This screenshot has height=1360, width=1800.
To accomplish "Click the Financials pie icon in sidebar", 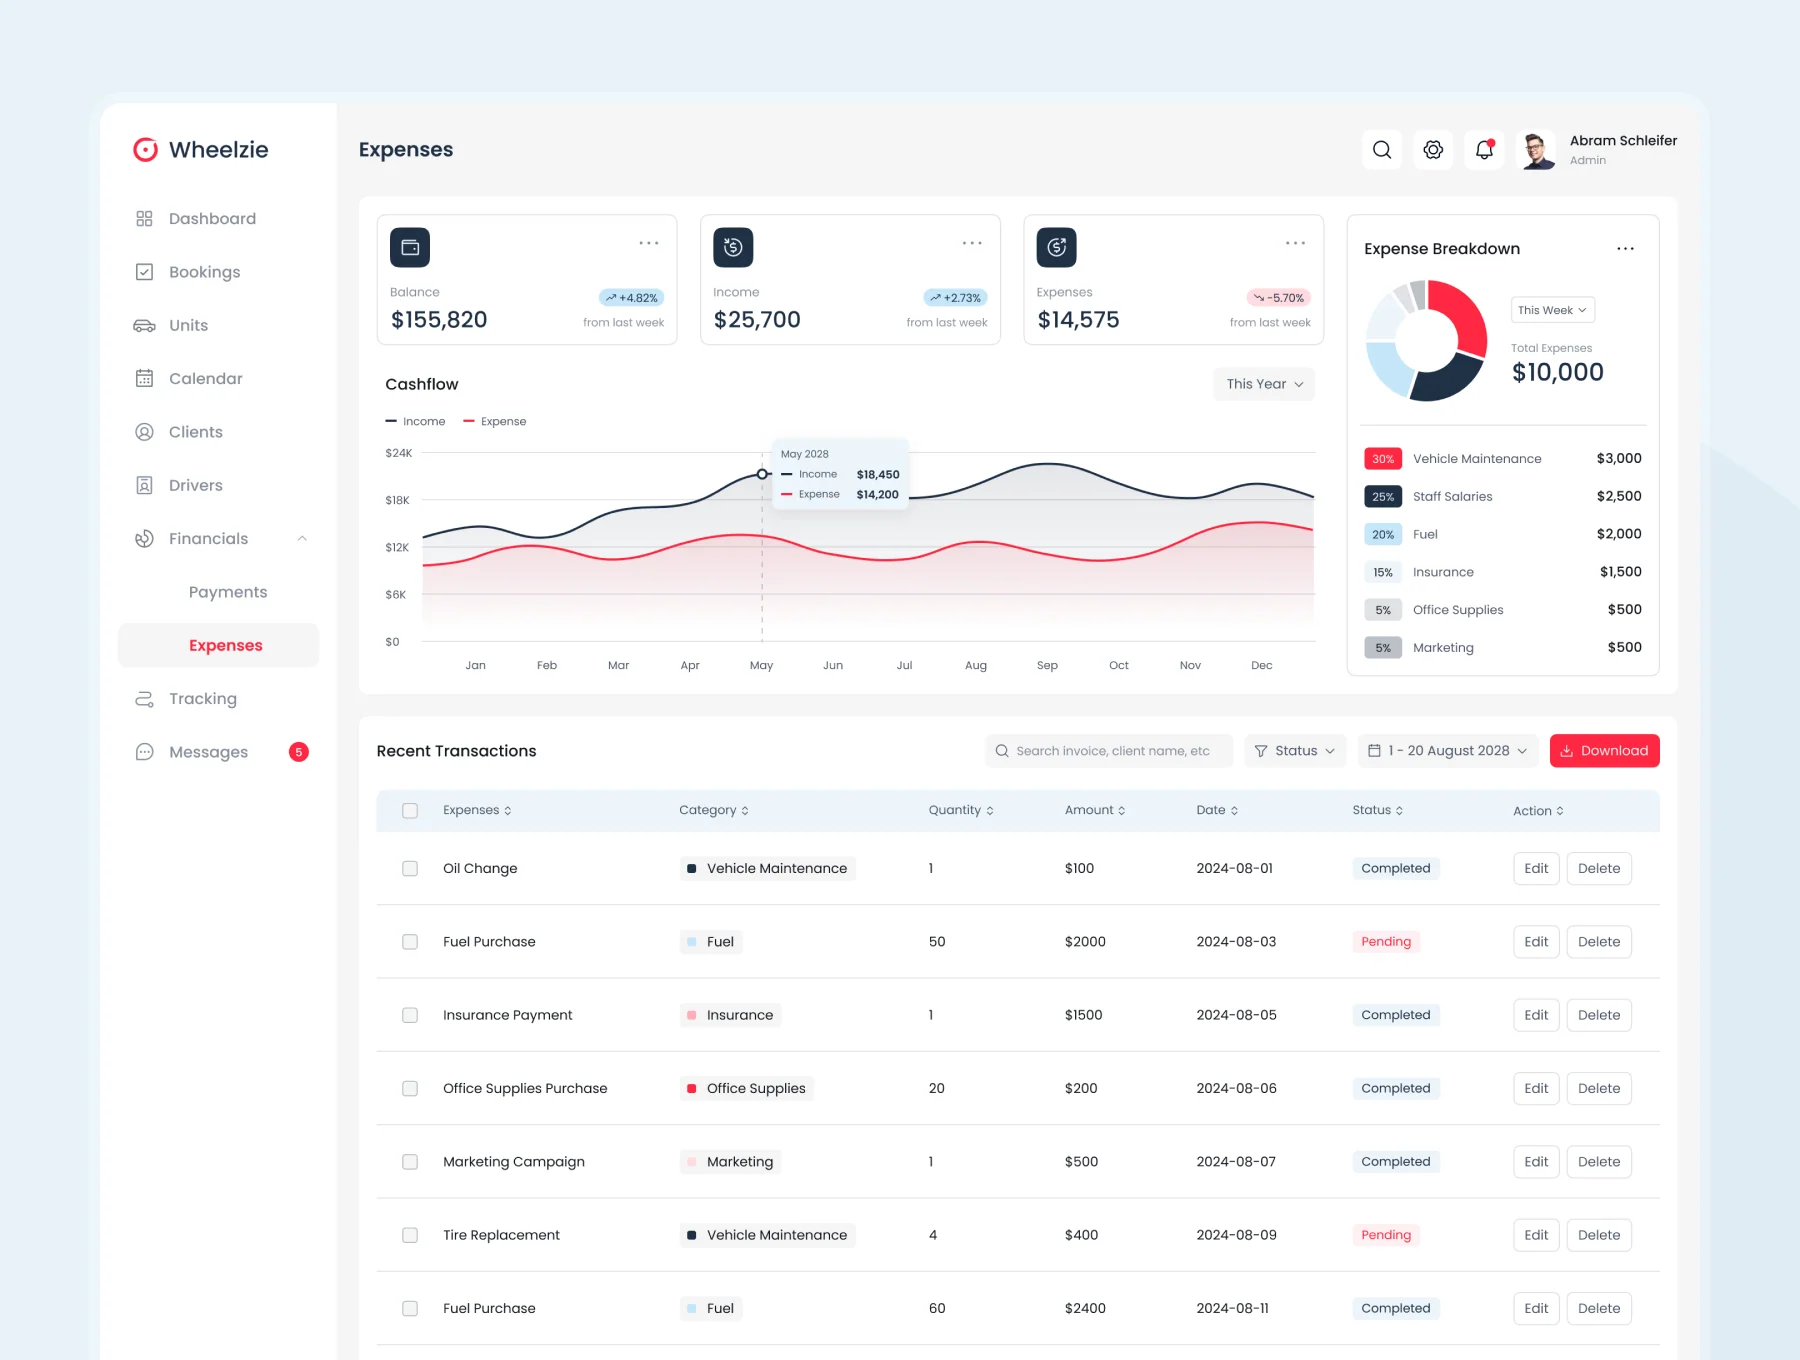I will click(x=144, y=538).
